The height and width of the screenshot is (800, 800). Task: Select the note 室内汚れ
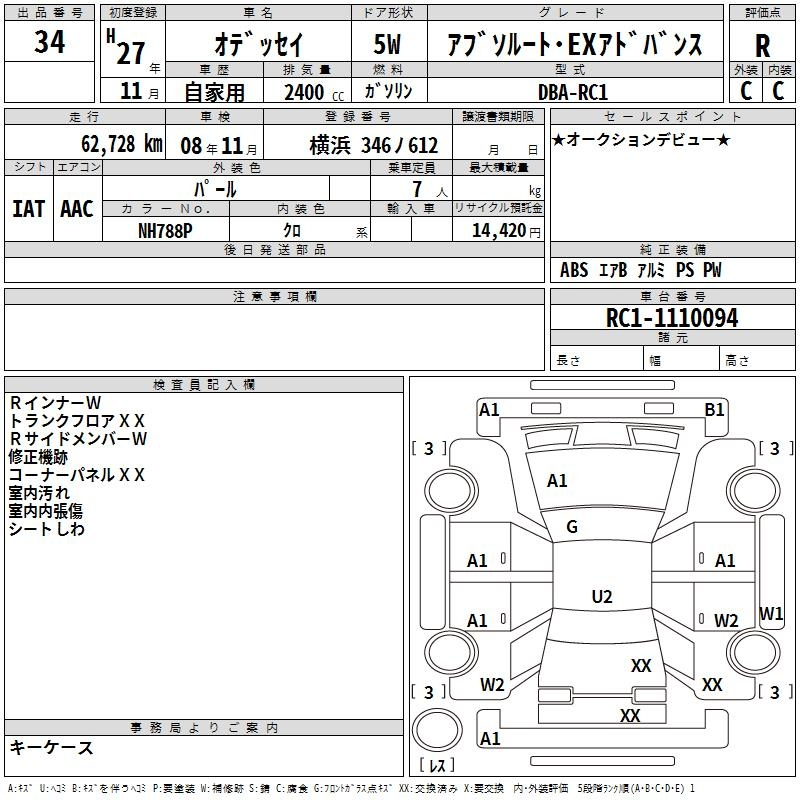coord(39,493)
